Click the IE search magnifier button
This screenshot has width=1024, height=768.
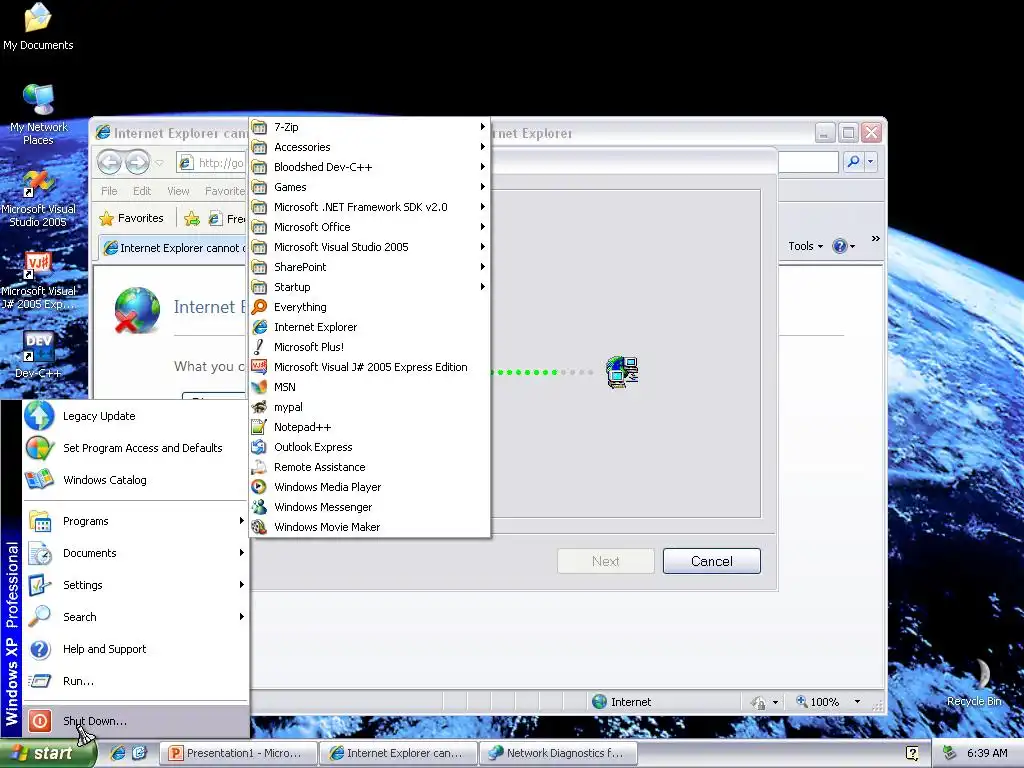point(853,161)
